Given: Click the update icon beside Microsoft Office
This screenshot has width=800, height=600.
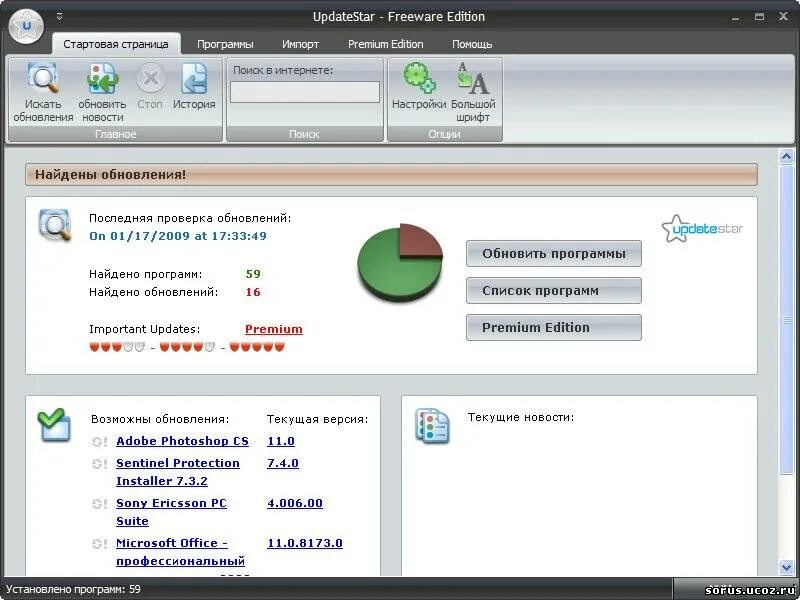Looking at the screenshot, I should (x=99, y=543).
